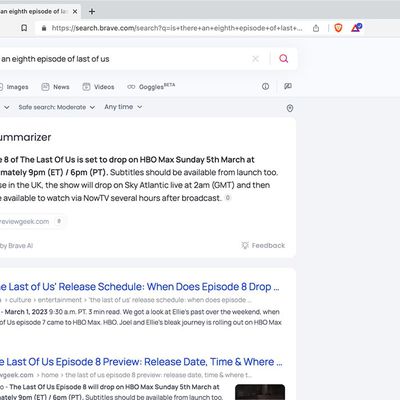Click the bookmark icon in address bar
The width and height of the screenshot is (400, 400).
tap(24, 28)
